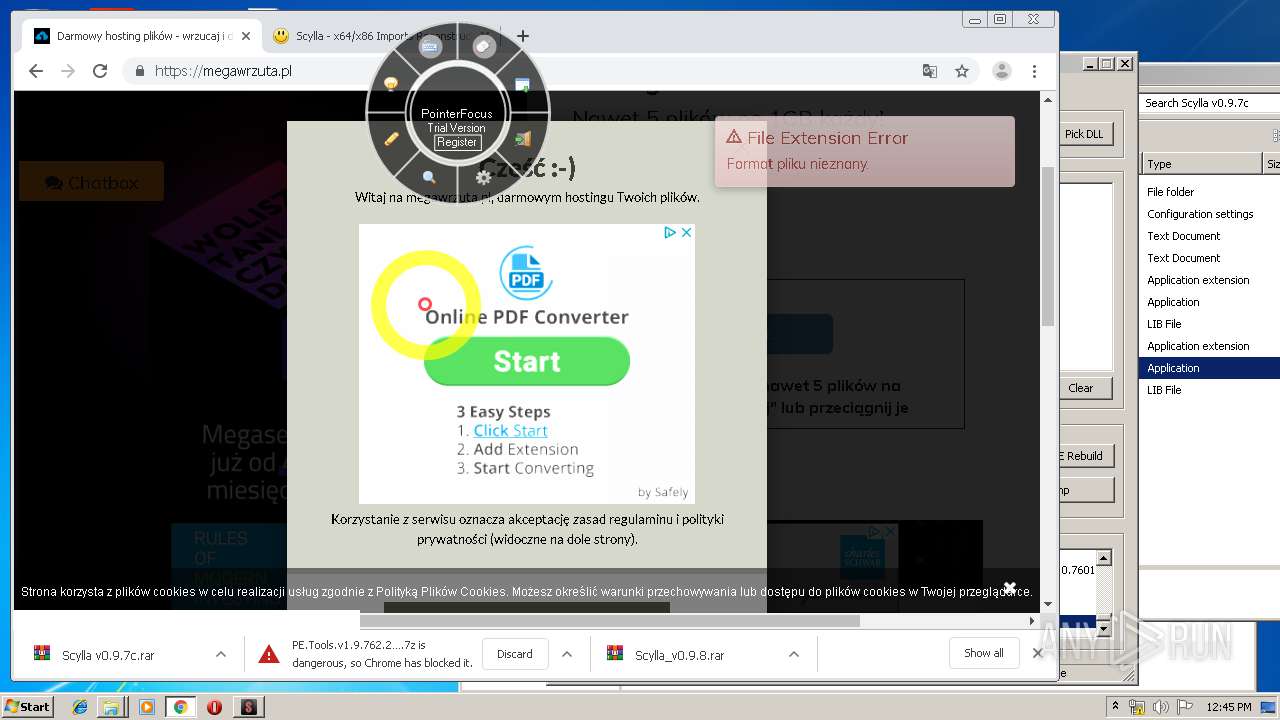Open a new Chrome tab
The width and height of the screenshot is (1280, 720).
click(x=523, y=35)
